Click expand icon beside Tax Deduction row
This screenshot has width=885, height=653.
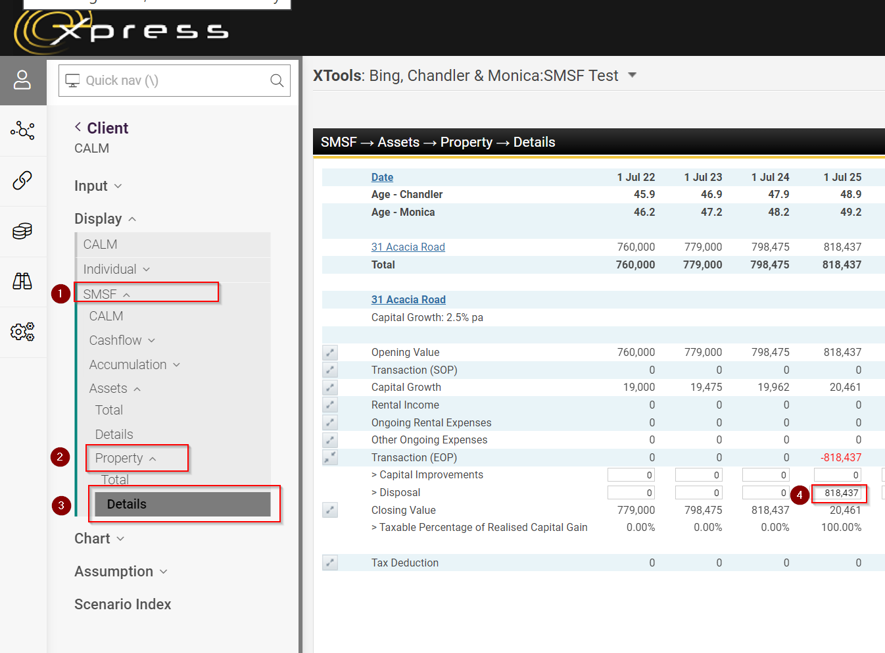[330, 563]
